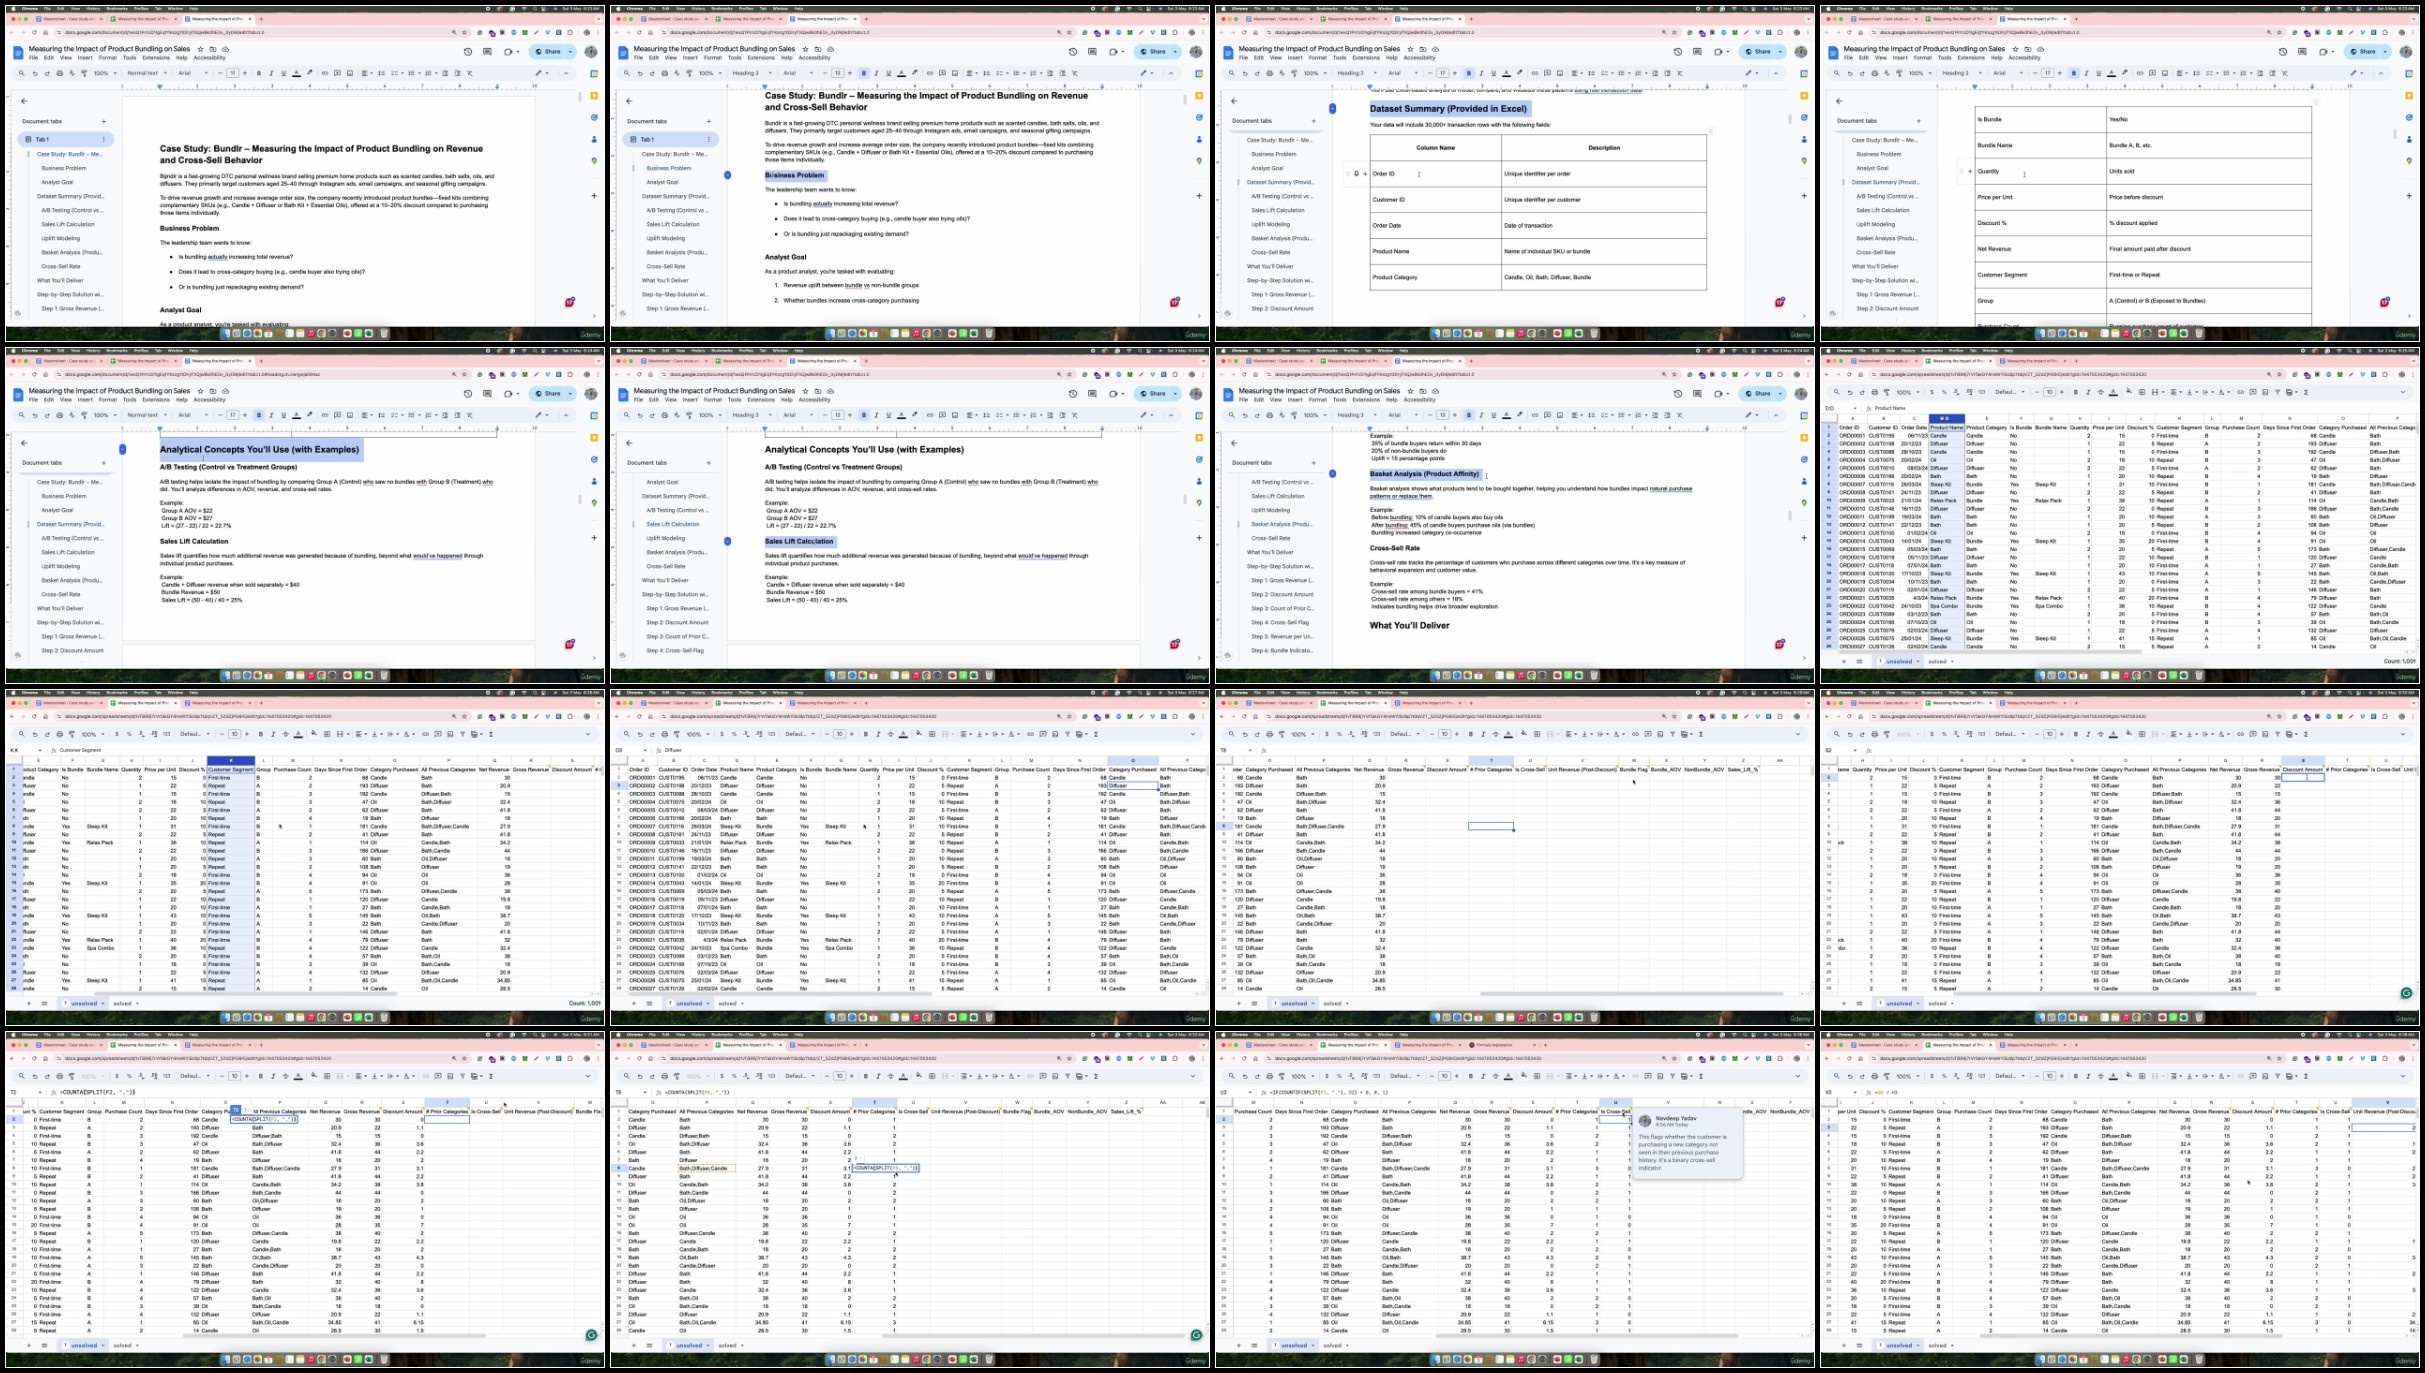Click Insert image icon in highlighted Business Problem frame
Screen dimensions: 2425x1373
click(x=954, y=73)
